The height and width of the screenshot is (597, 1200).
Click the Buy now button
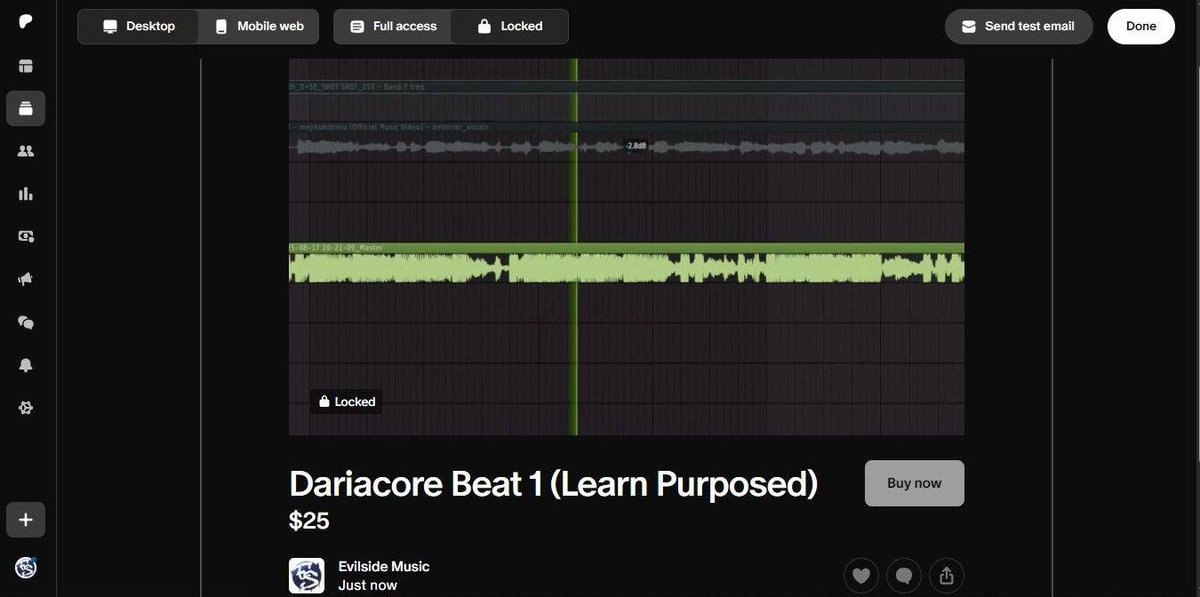[x=914, y=483]
